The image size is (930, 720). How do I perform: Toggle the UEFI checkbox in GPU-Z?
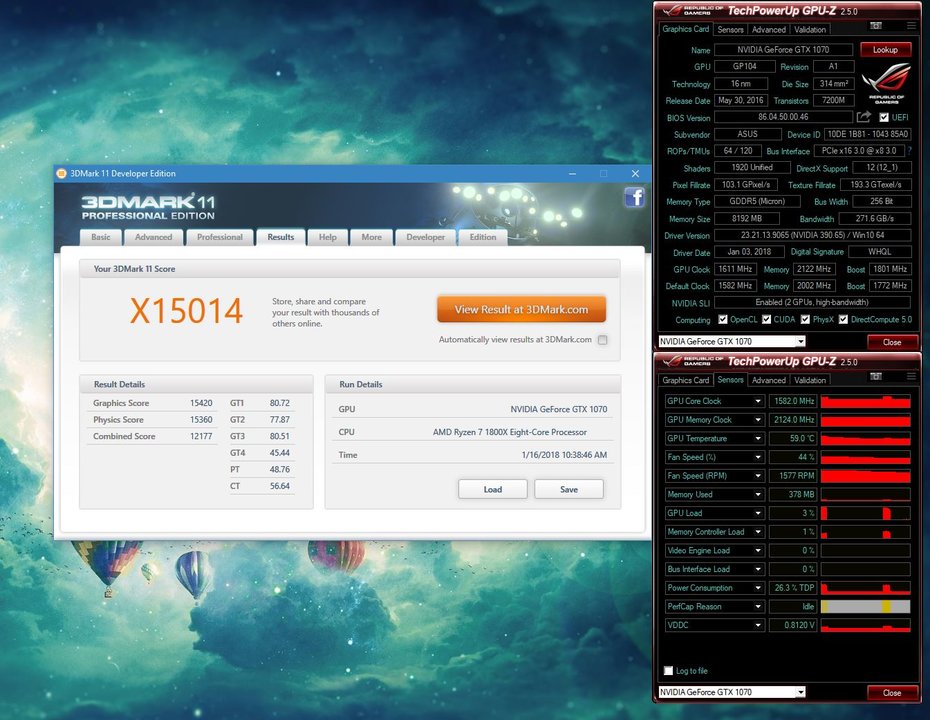coord(884,117)
